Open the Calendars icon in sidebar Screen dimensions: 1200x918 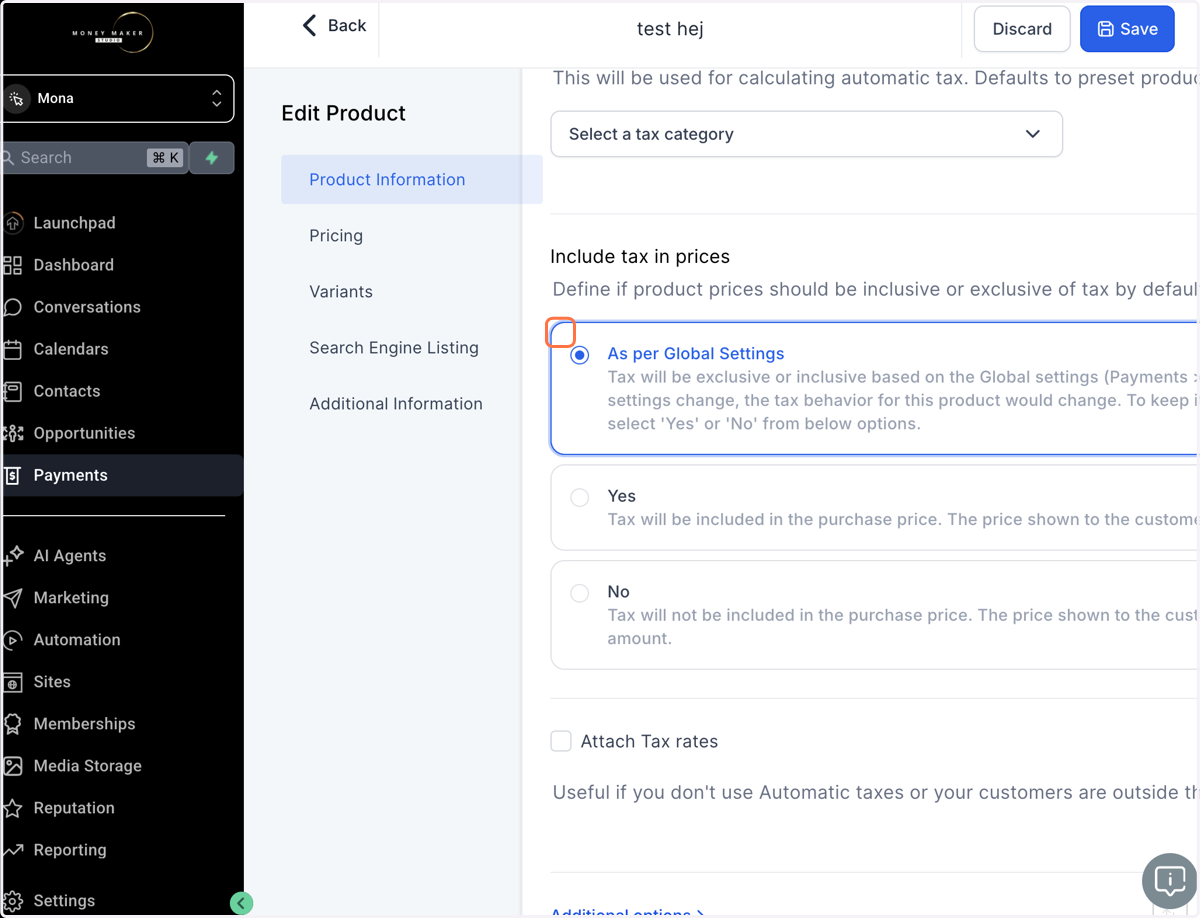[12, 349]
